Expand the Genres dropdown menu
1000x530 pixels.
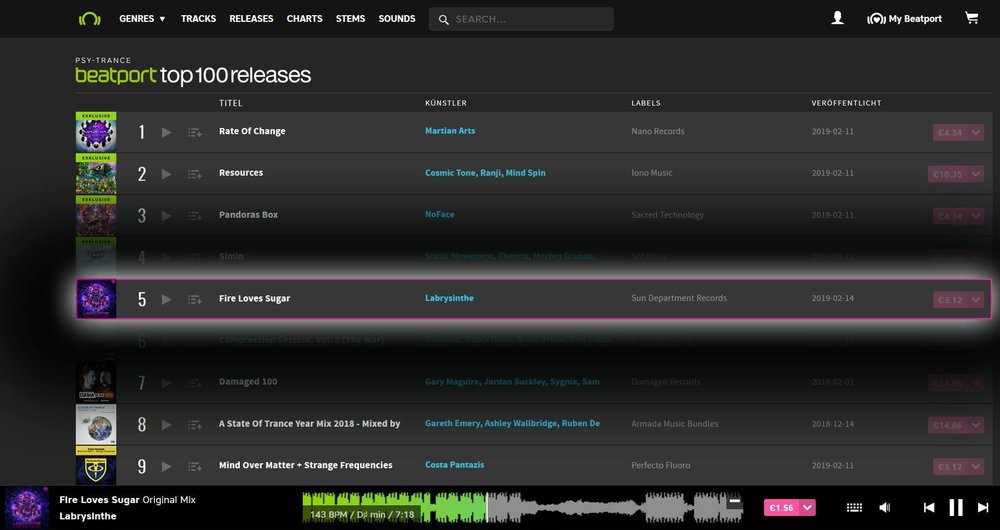click(x=142, y=19)
